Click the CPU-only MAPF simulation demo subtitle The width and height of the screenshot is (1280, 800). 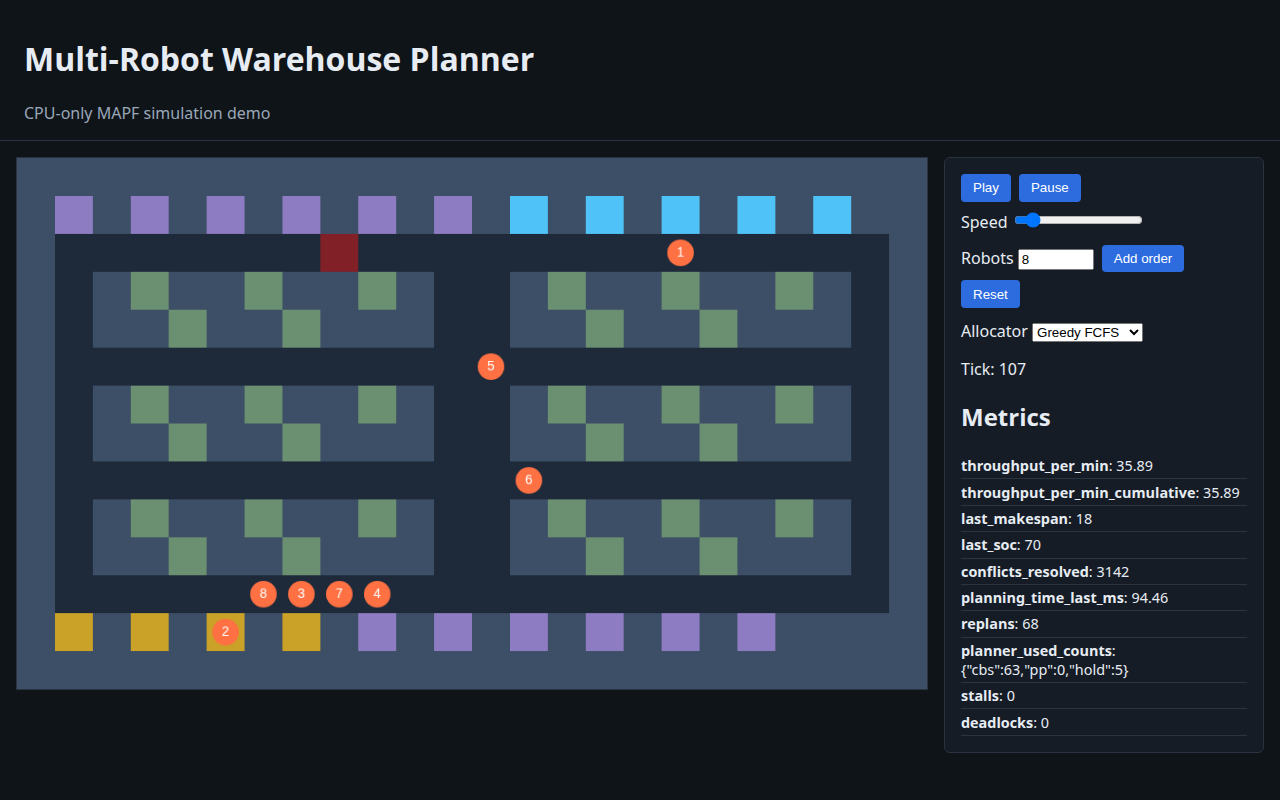pos(147,113)
